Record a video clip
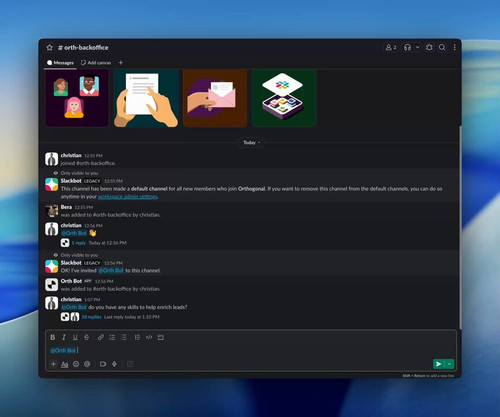The height and width of the screenshot is (417, 500). coord(103,364)
